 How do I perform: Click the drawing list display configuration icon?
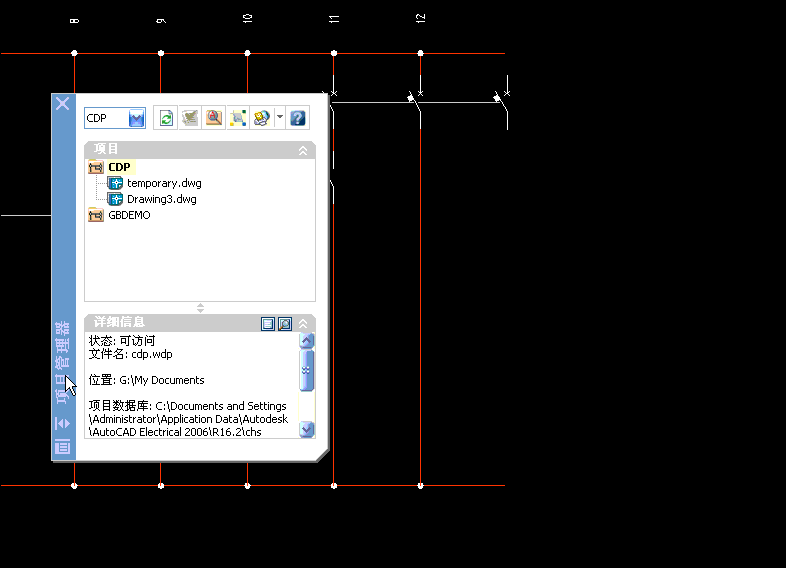[x=238, y=118]
